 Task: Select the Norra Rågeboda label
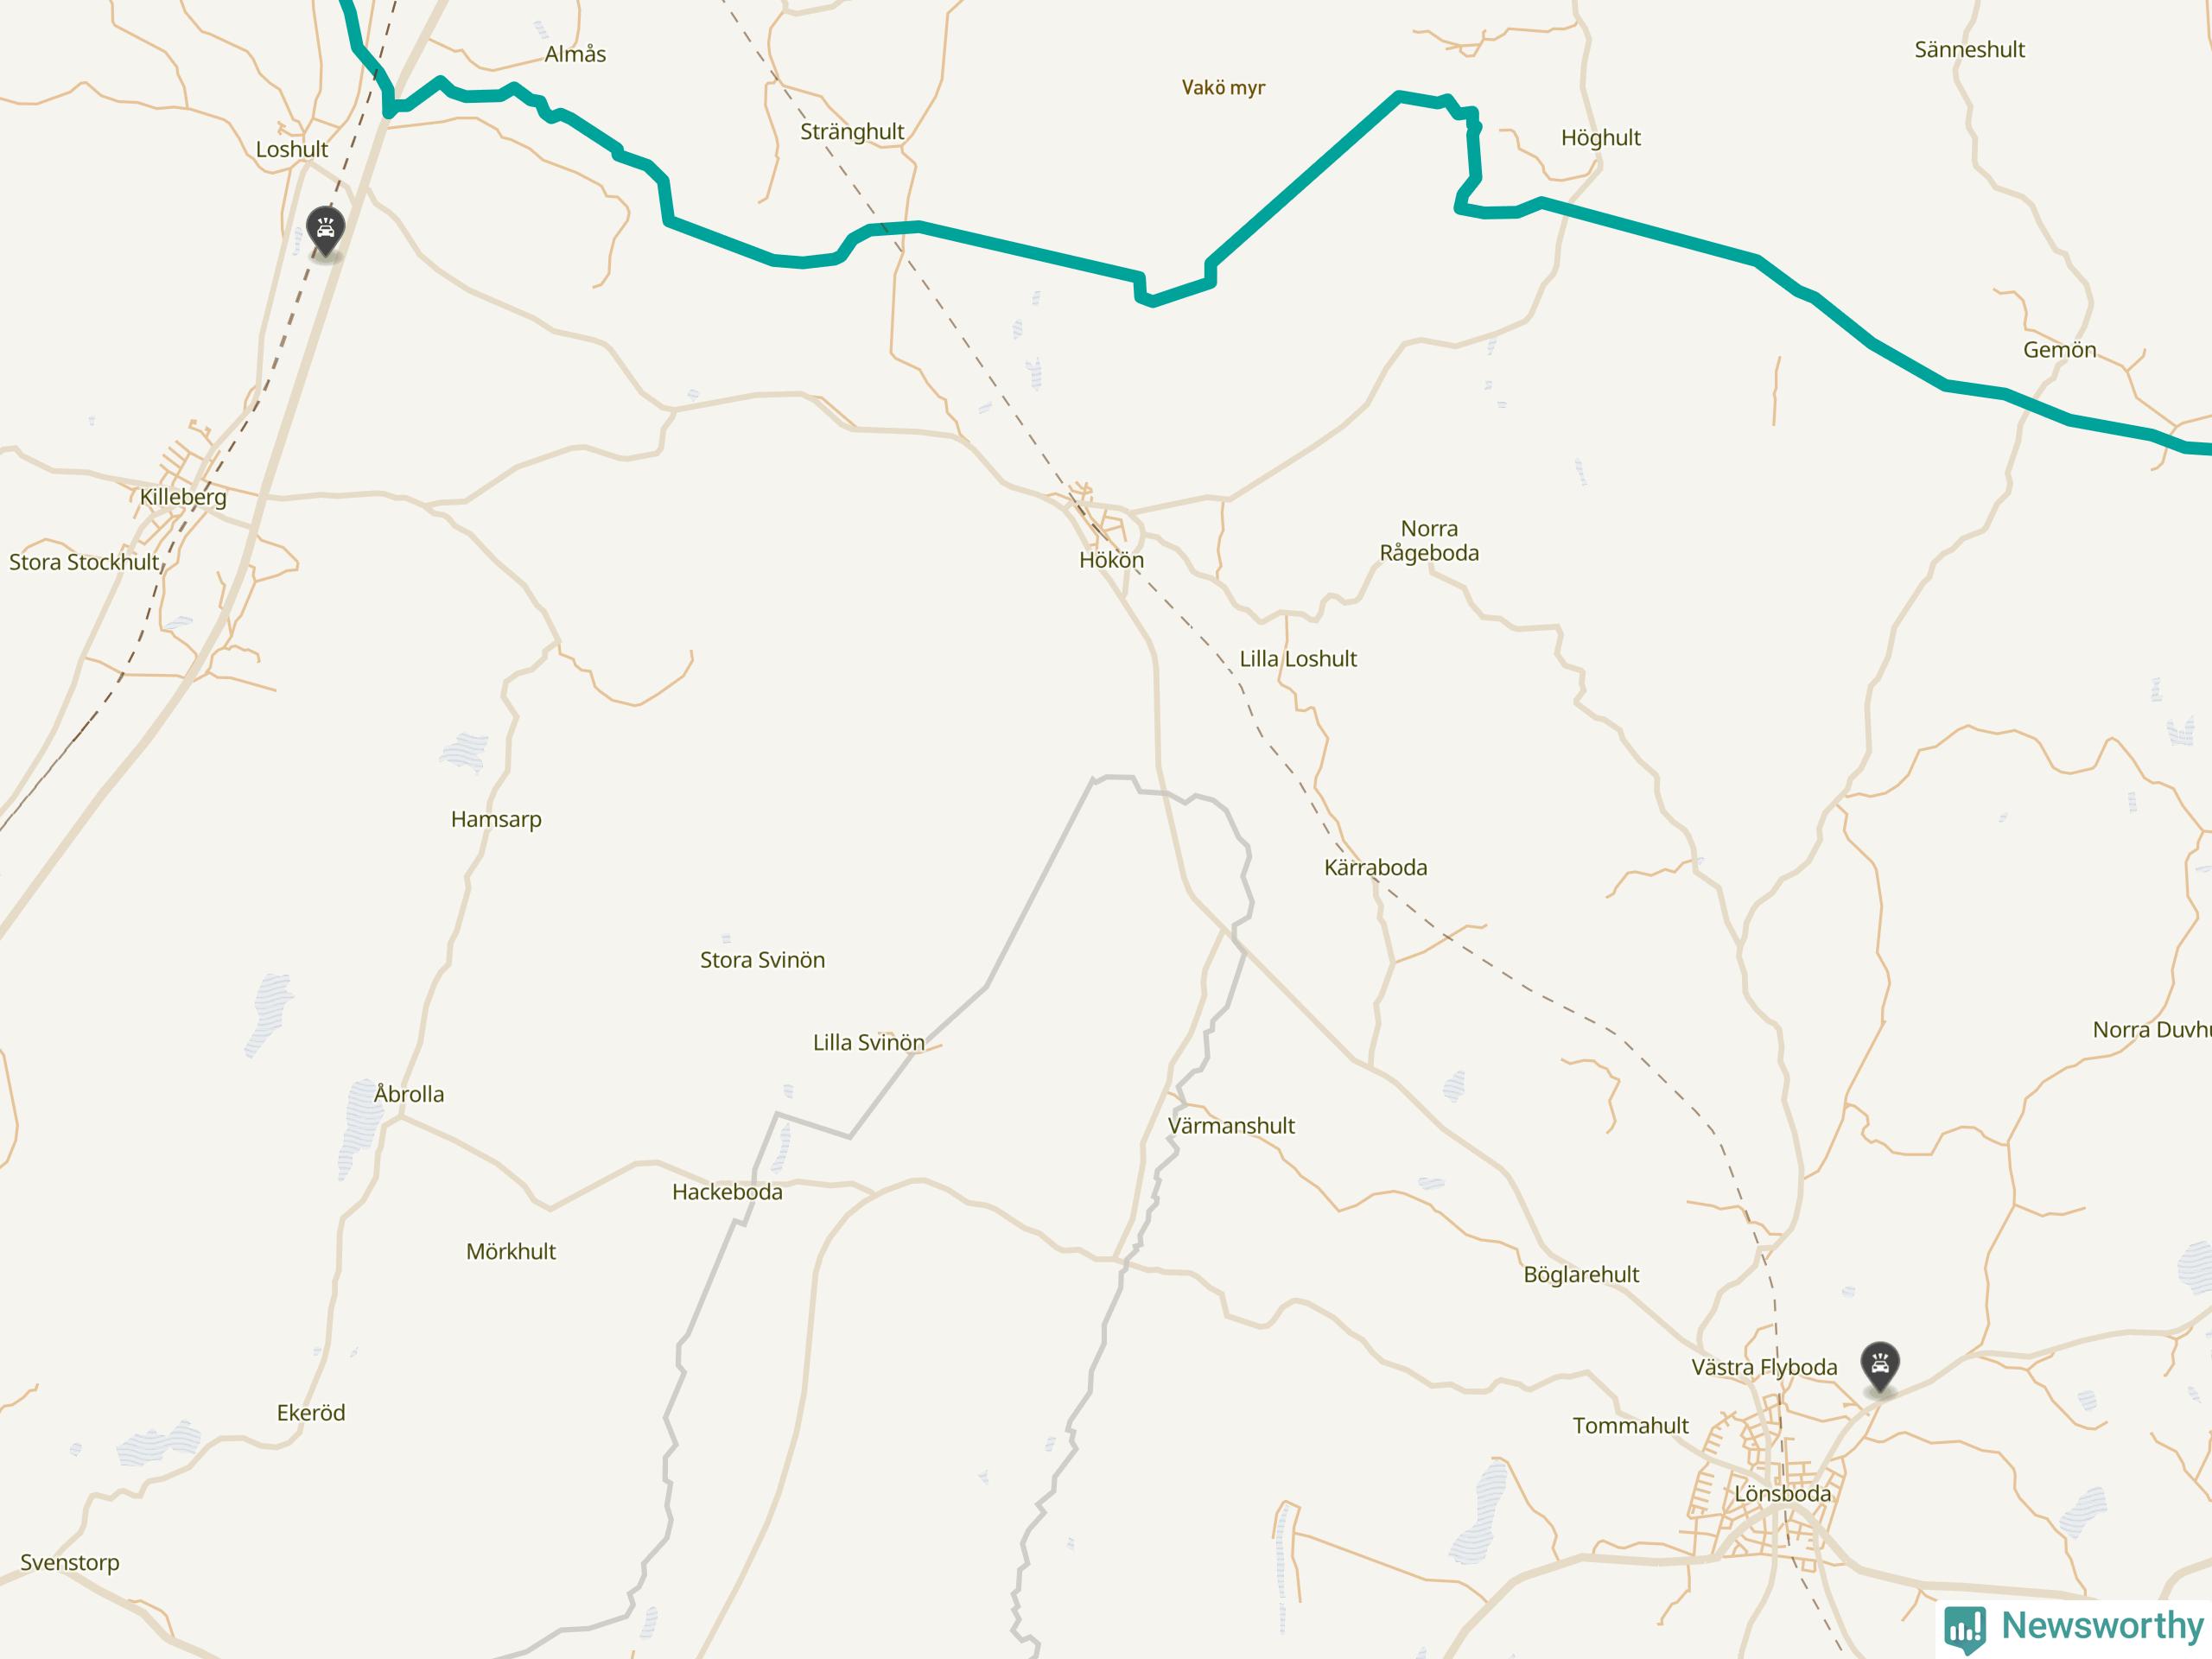point(1429,541)
